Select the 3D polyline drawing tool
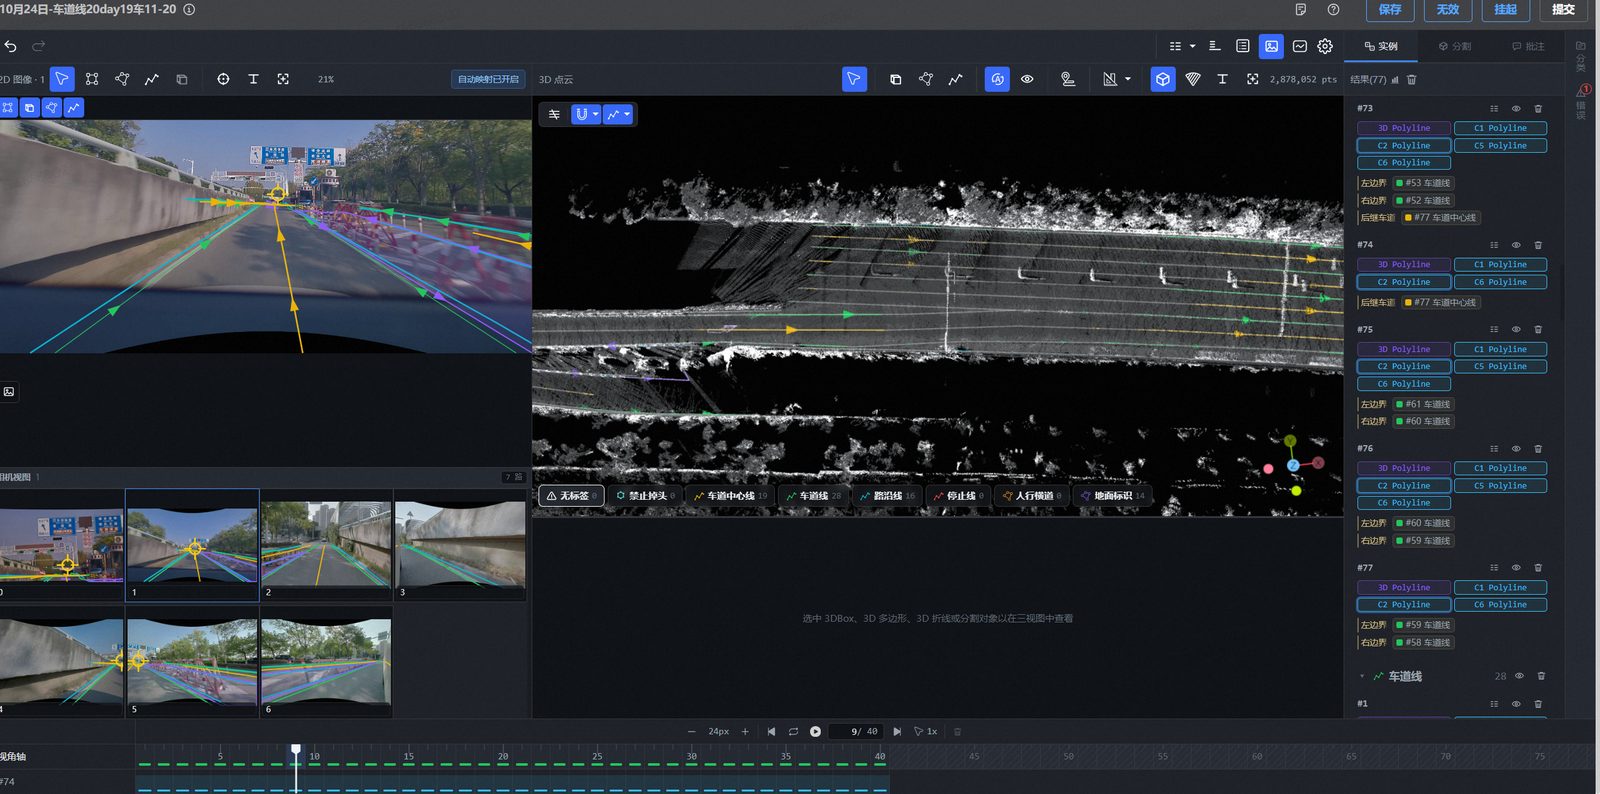Screen dimensions: 1600x794 click(x=956, y=79)
